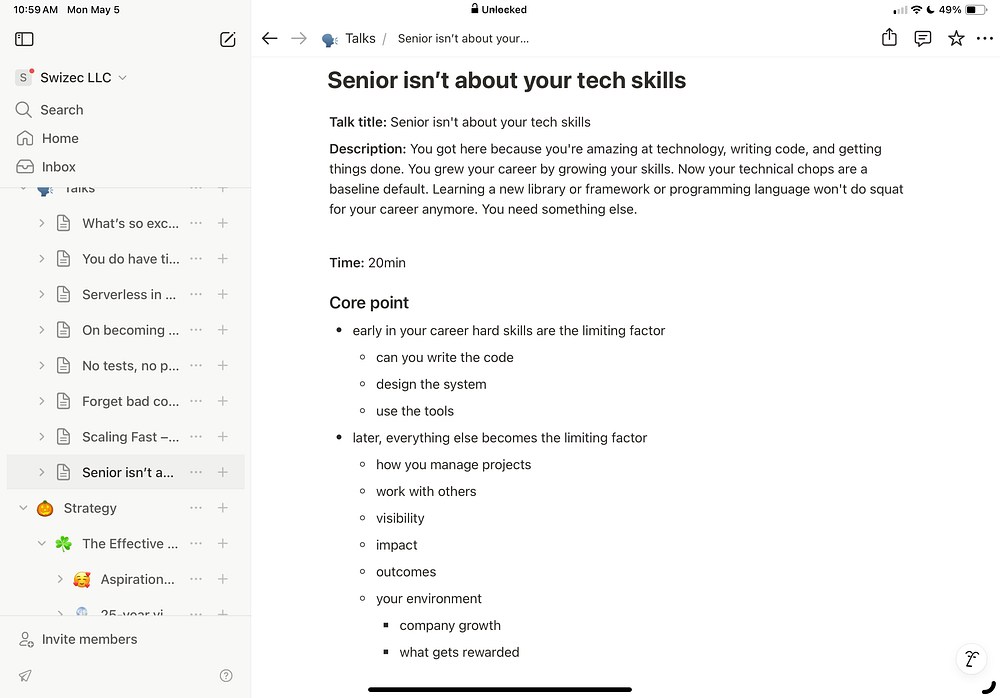Expand the 'Aspiration...' page
The height and width of the screenshot is (698, 1000).
pos(60,579)
